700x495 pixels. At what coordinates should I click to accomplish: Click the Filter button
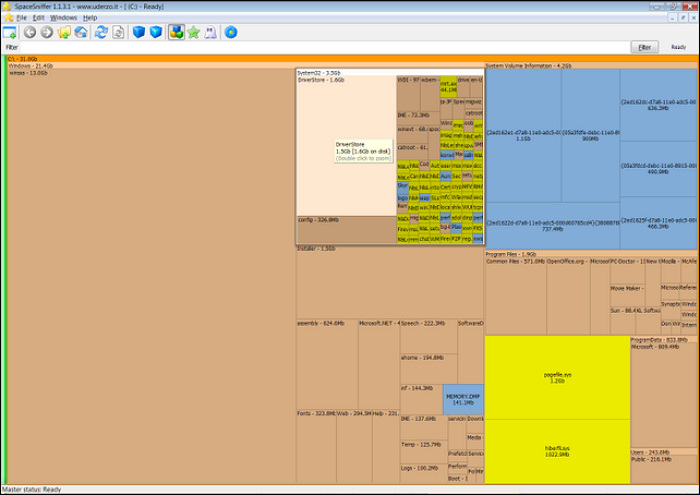coord(644,47)
